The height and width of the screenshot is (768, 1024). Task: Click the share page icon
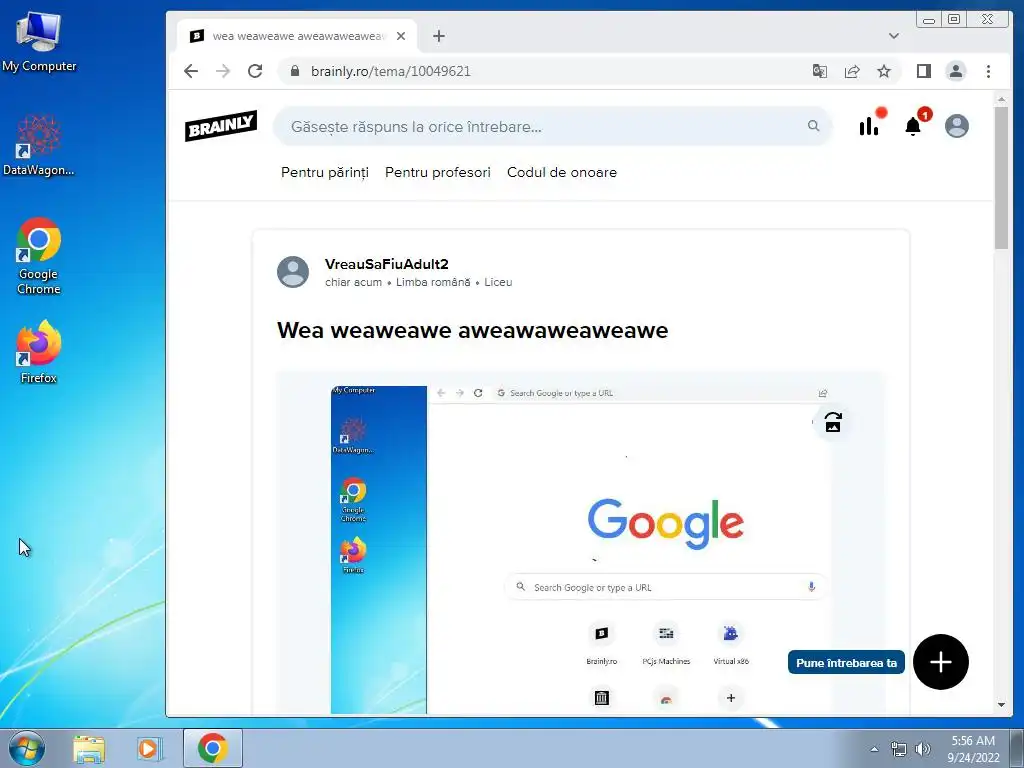point(852,71)
